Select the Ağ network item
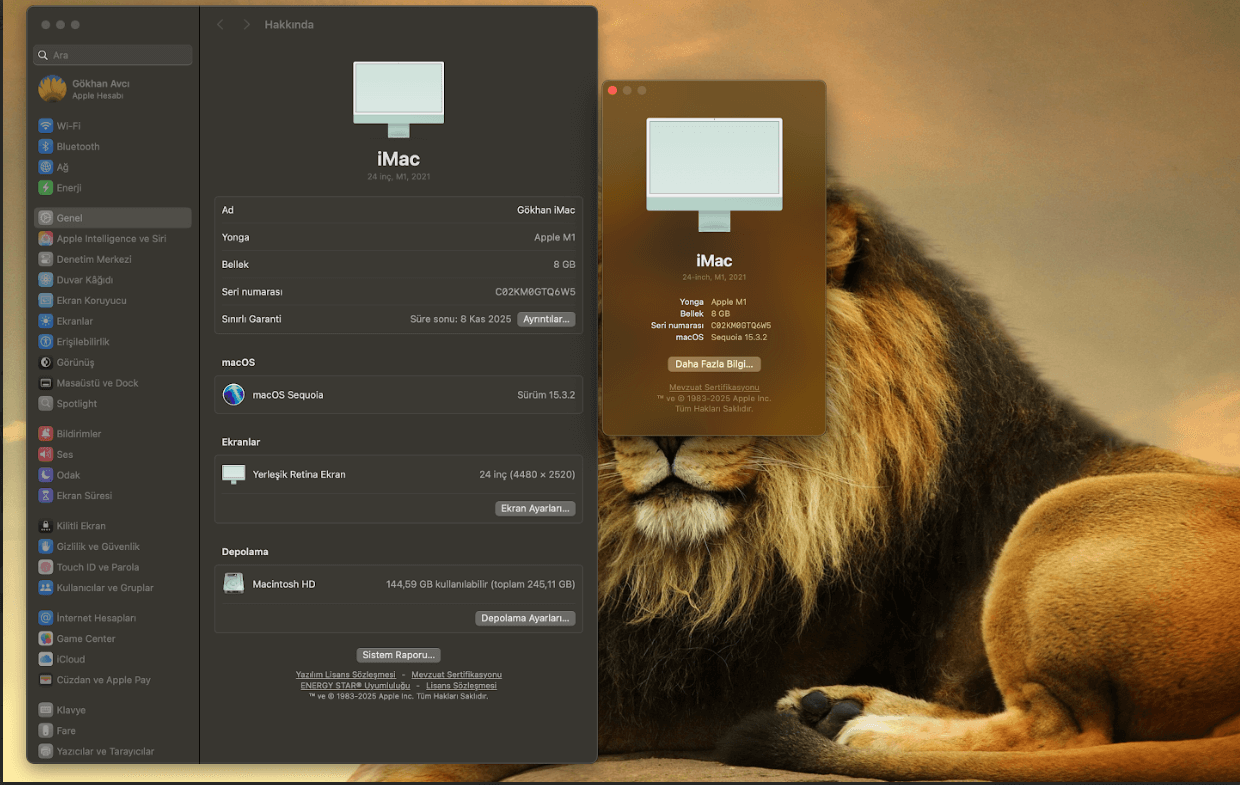 pyautogui.click(x=113, y=167)
